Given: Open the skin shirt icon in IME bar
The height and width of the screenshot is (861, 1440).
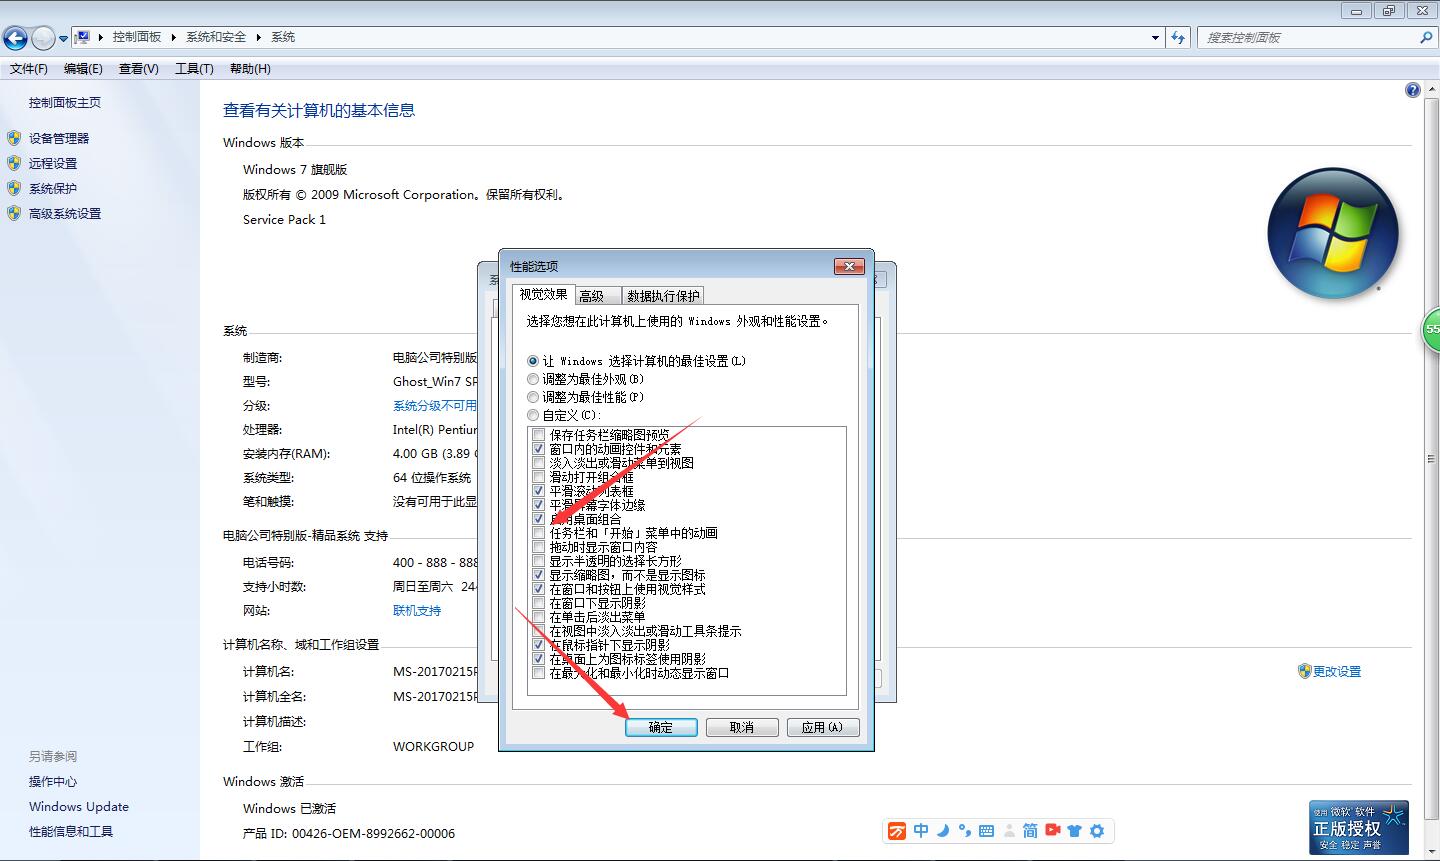Looking at the screenshot, I should tap(1075, 831).
